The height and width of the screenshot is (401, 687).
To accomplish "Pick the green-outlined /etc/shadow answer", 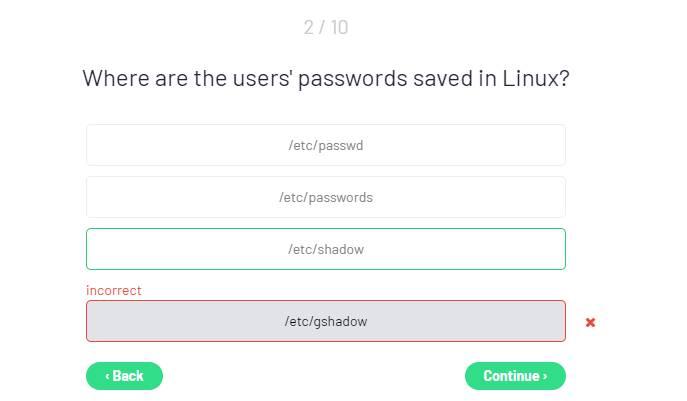I will click(x=326, y=249).
